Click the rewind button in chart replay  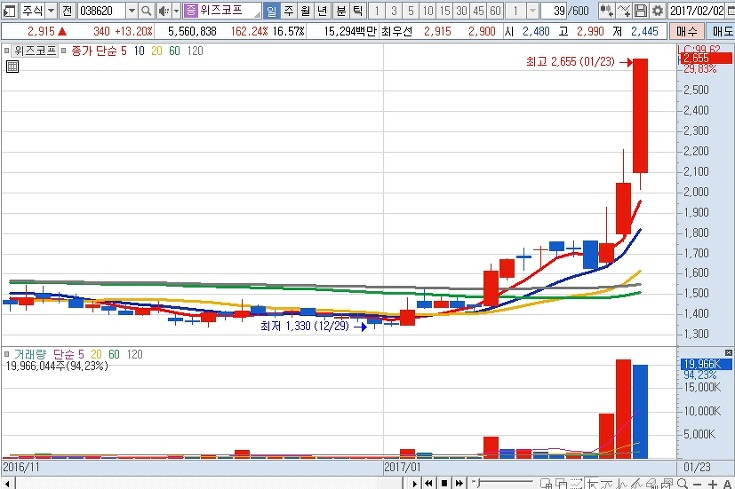click(428, 483)
